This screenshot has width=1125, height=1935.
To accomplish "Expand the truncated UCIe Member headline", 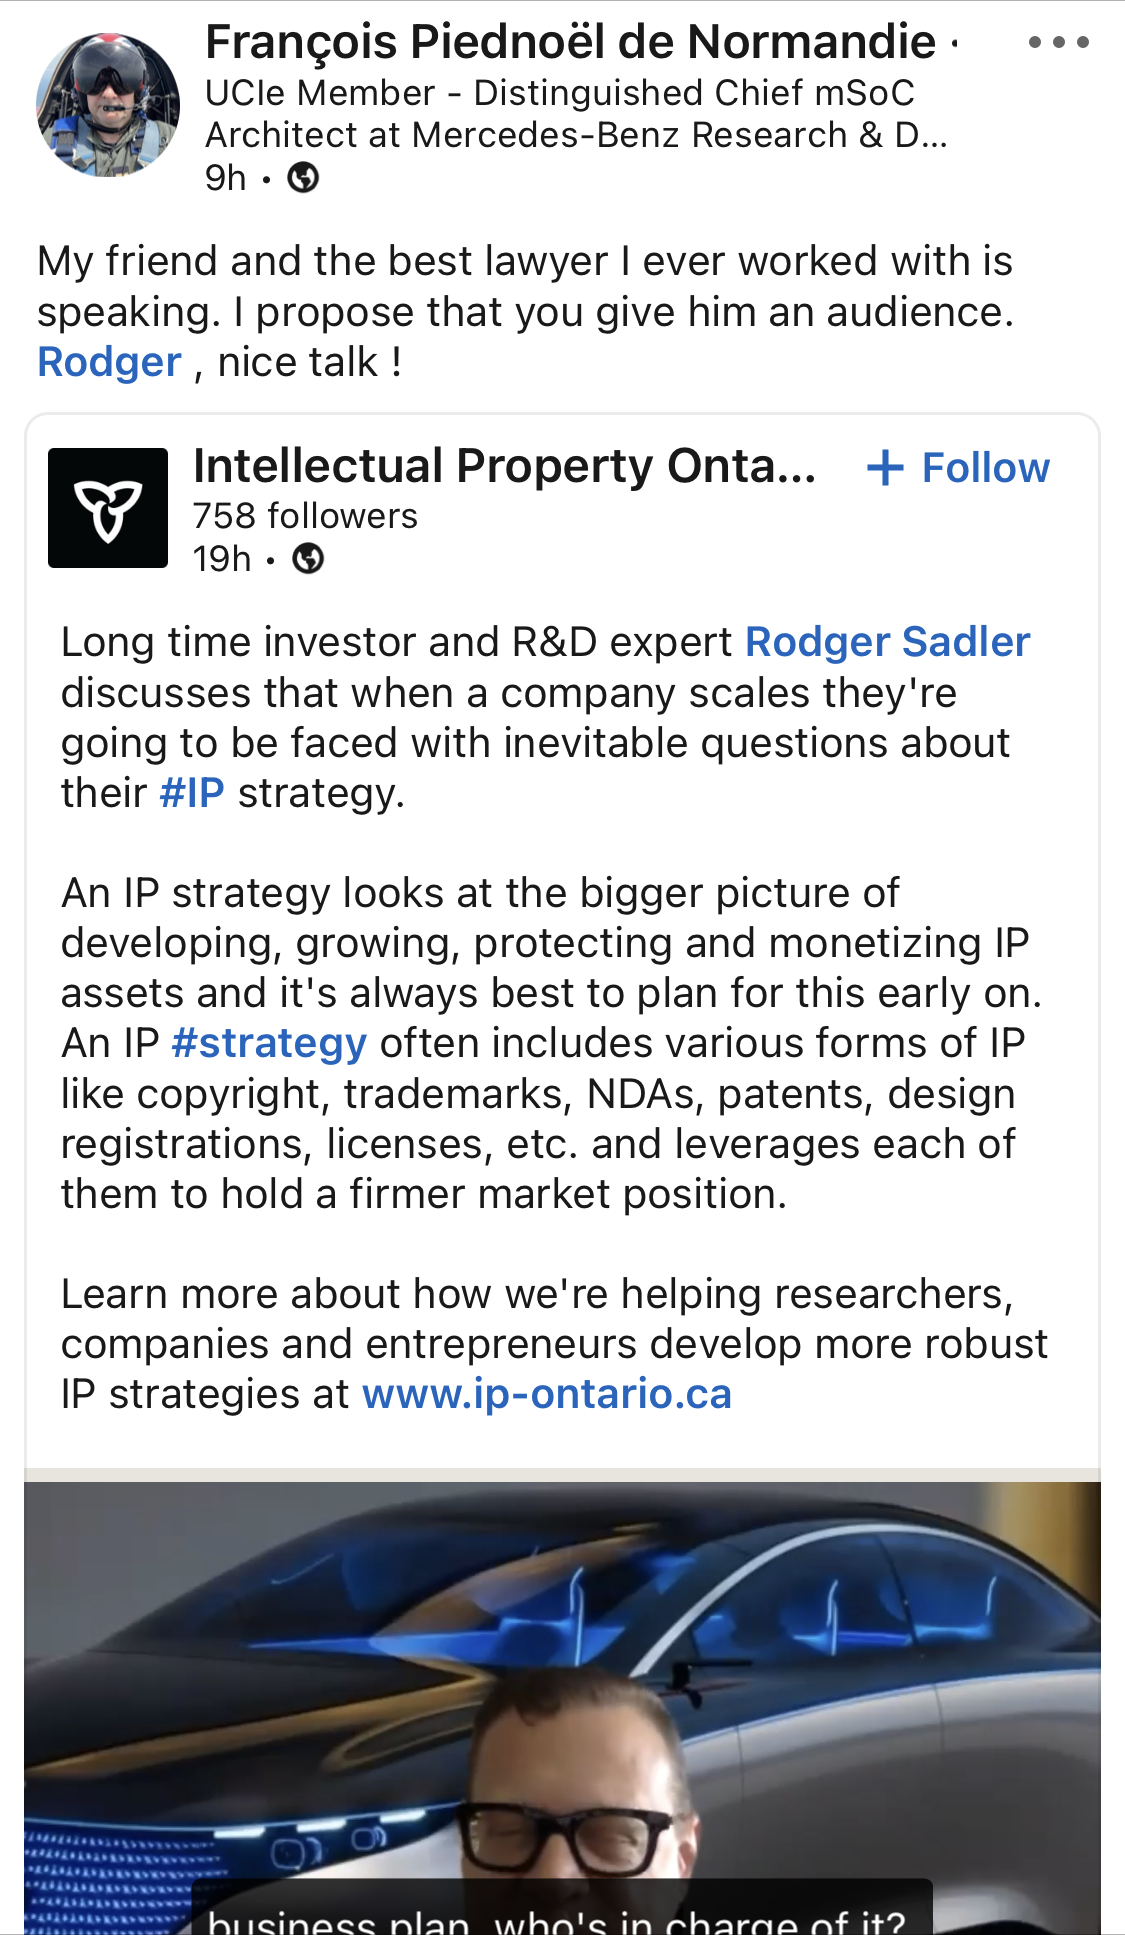I will point(576,114).
